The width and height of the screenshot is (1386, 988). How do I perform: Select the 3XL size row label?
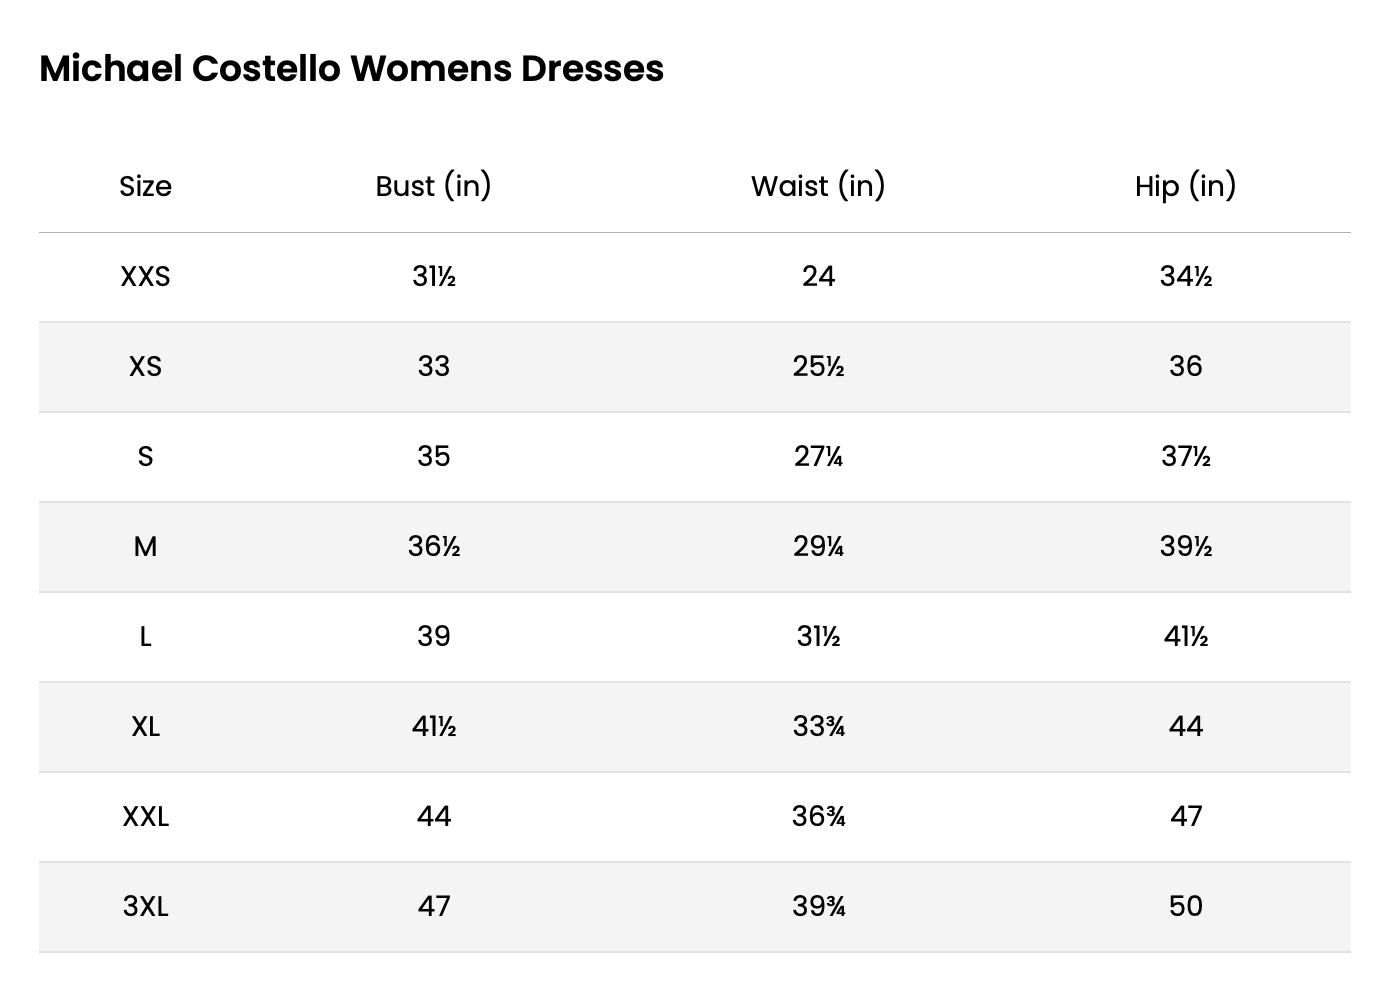point(145,907)
